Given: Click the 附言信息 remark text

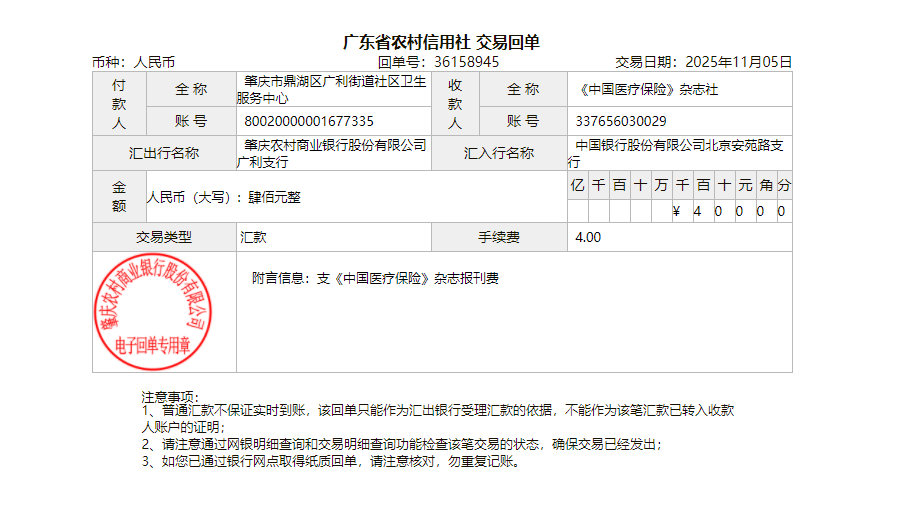Looking at the screenshot, I should coord(375,278).
